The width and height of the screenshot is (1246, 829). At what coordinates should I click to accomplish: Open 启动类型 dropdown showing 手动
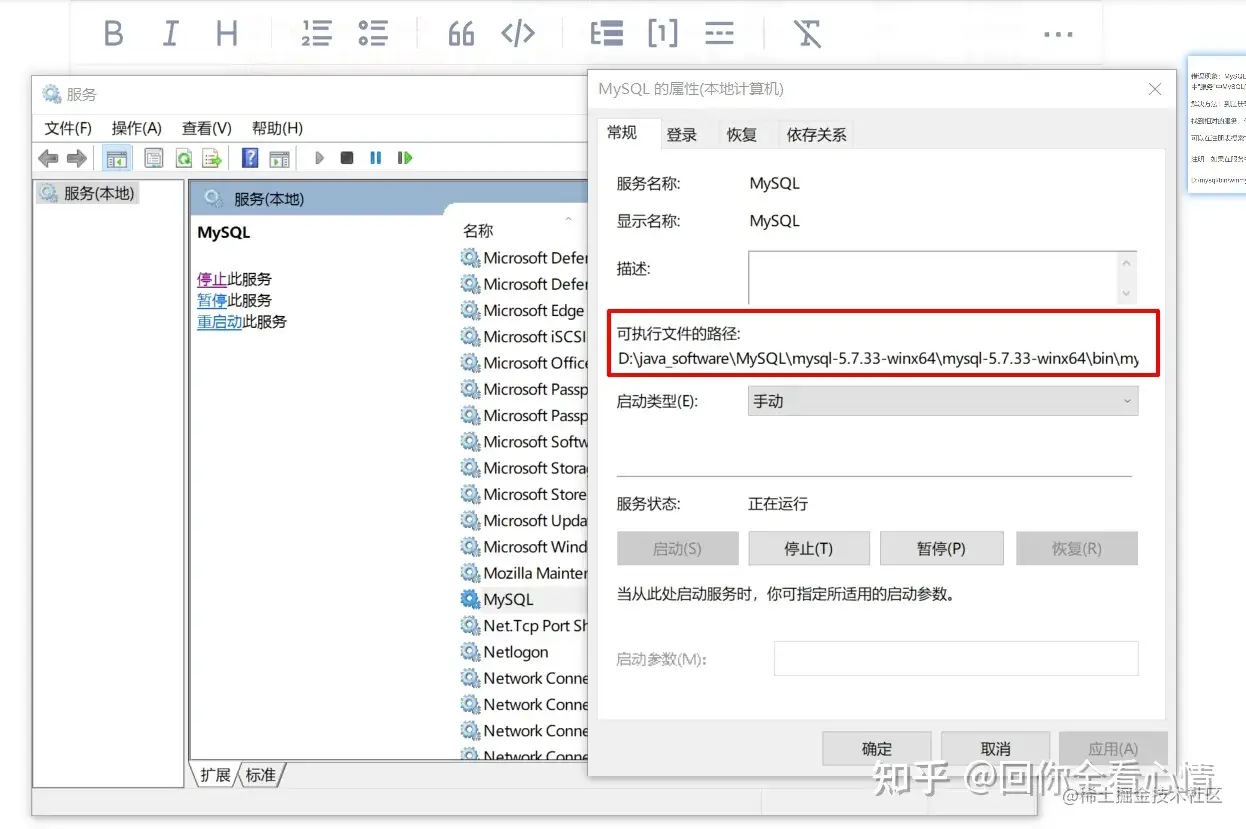943,401
